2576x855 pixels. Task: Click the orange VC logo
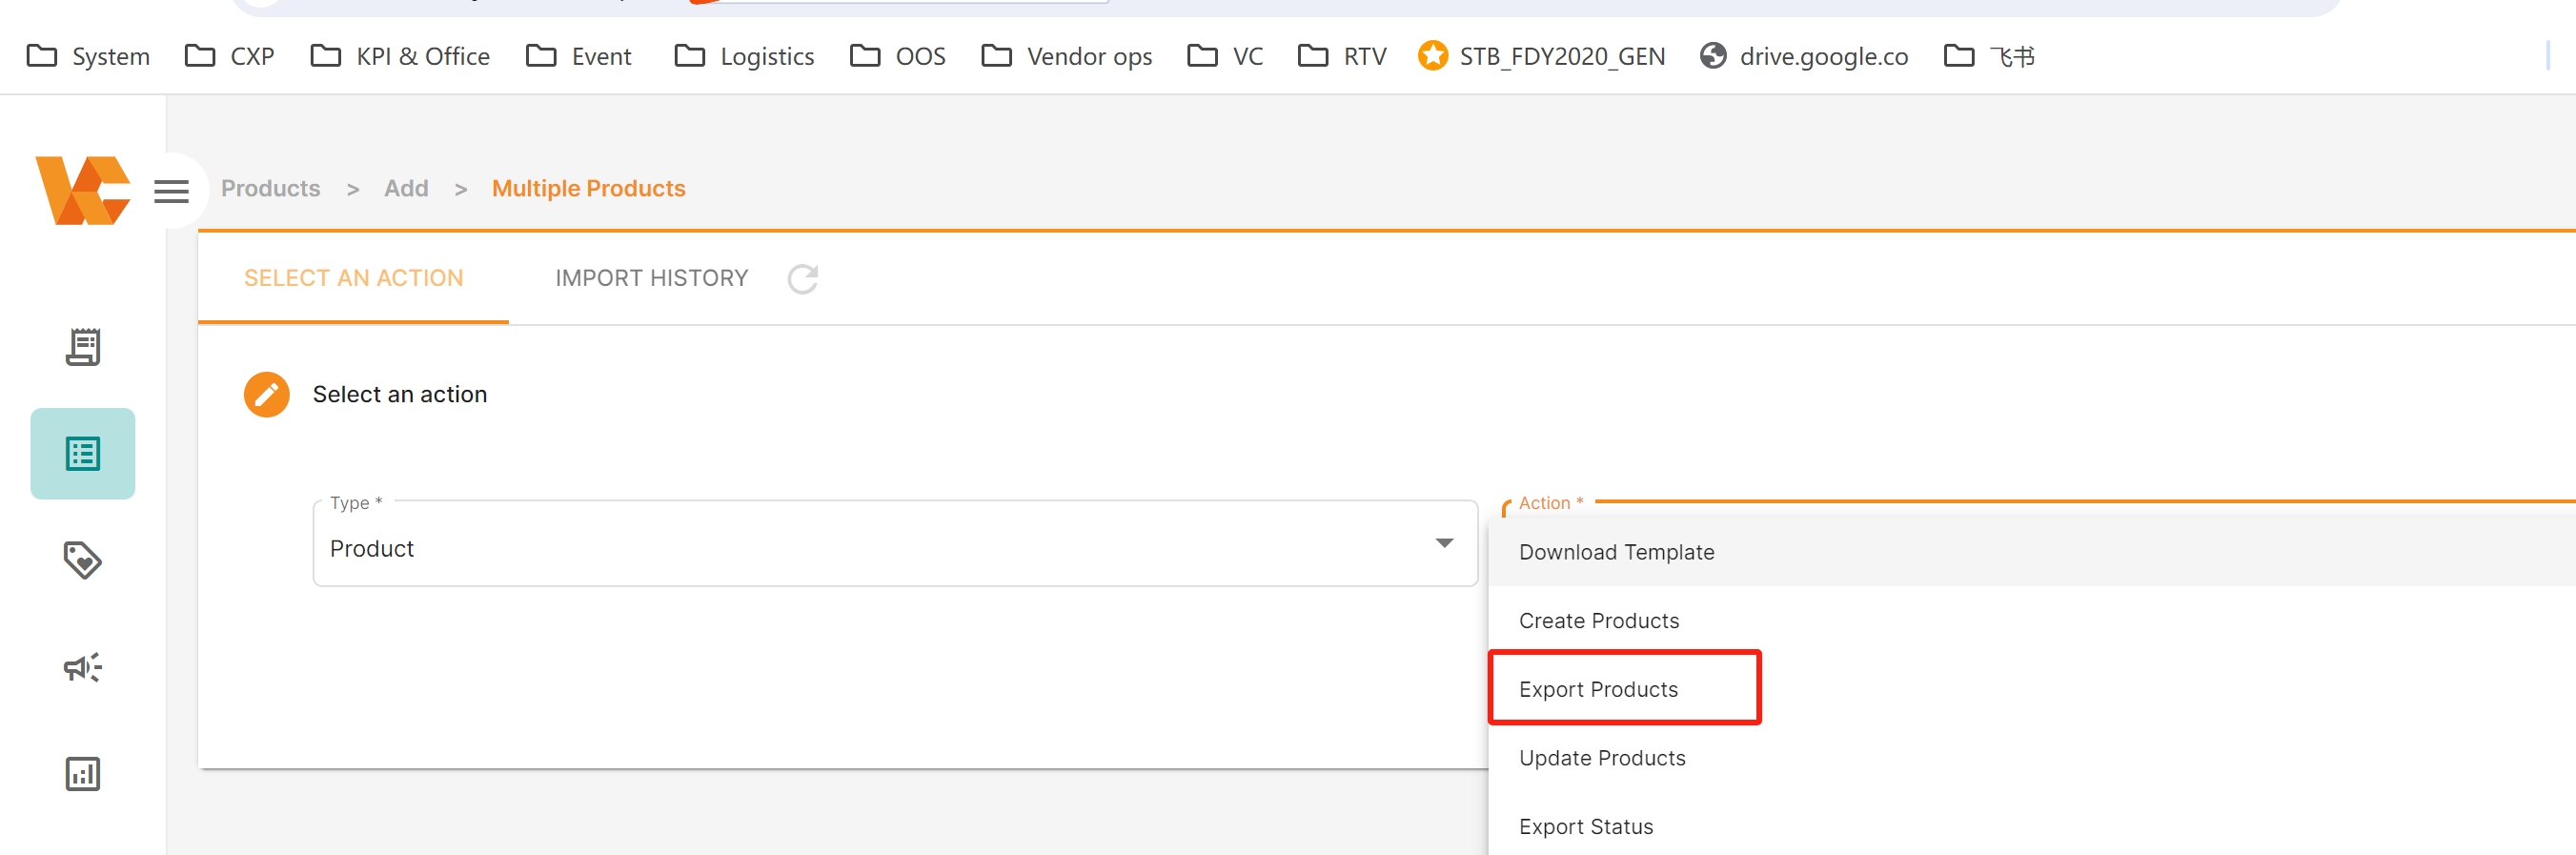(x=83, y=190)
